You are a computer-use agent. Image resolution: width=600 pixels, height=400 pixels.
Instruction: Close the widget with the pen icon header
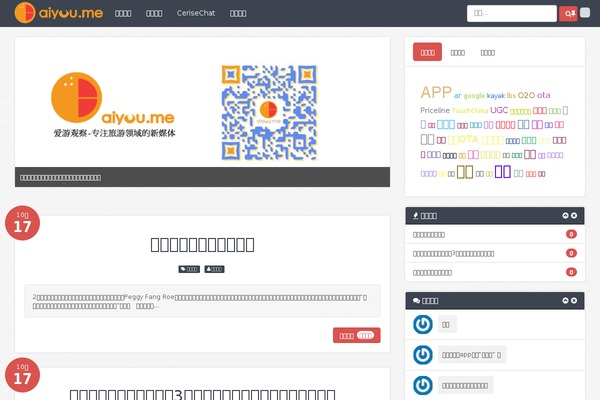point(574,216)
